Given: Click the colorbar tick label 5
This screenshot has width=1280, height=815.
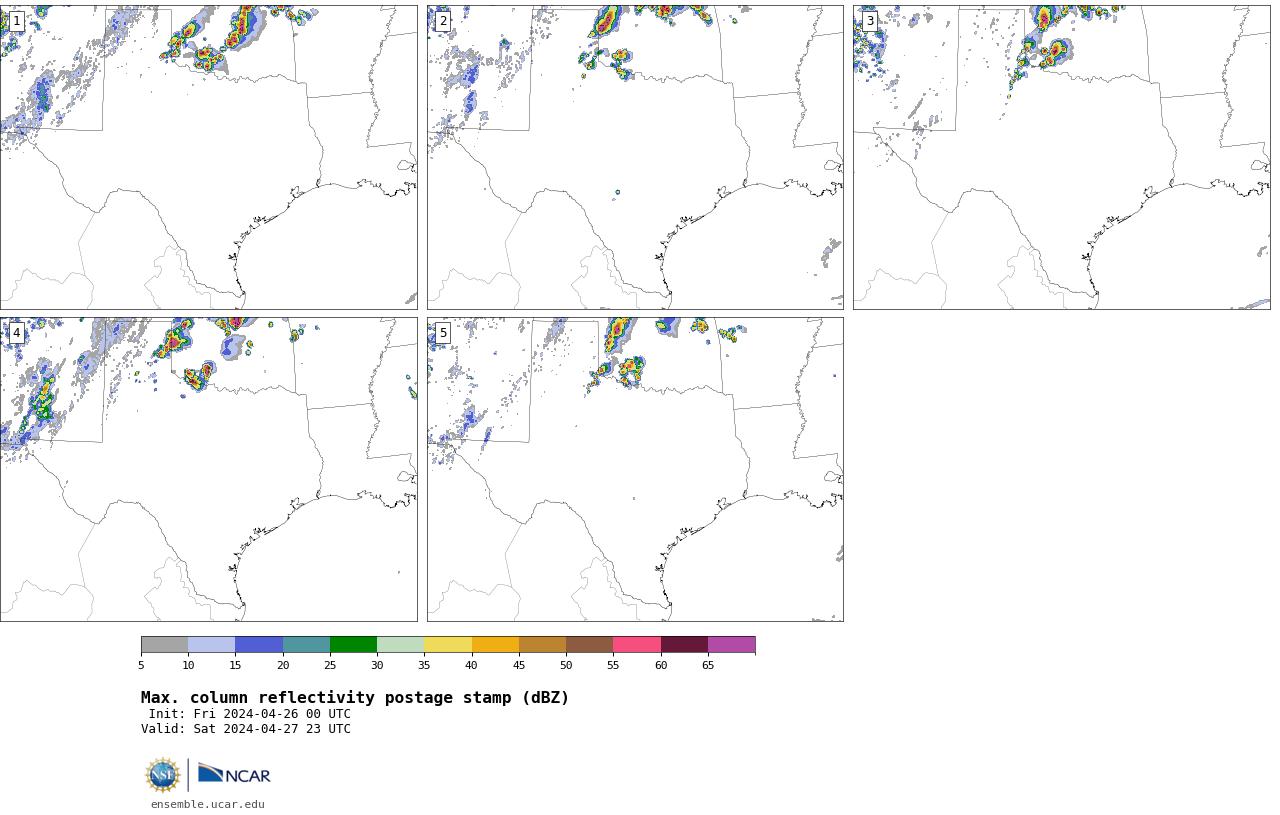Looking at the screenshot, I should pos(141,665).
